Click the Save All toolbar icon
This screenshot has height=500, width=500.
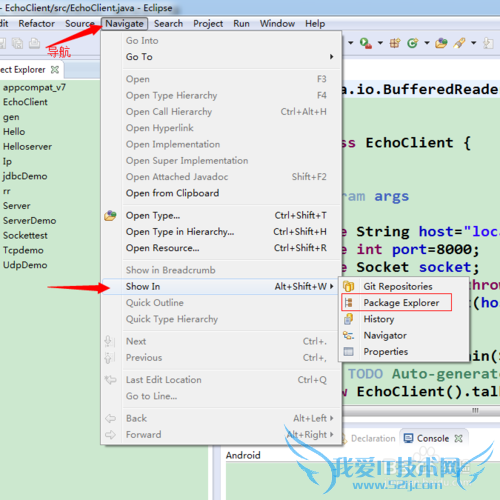pyautogui.click(x=17, y=43)
